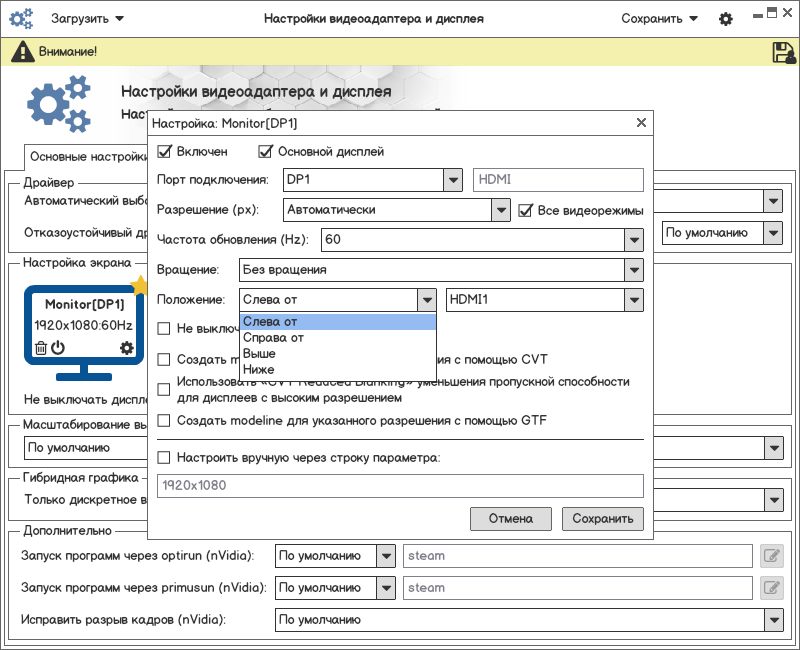Viewport: 800px width, 650px height.
Task: Open the HDMI1 reference monitor dropdown
Action: pos(632,300)
